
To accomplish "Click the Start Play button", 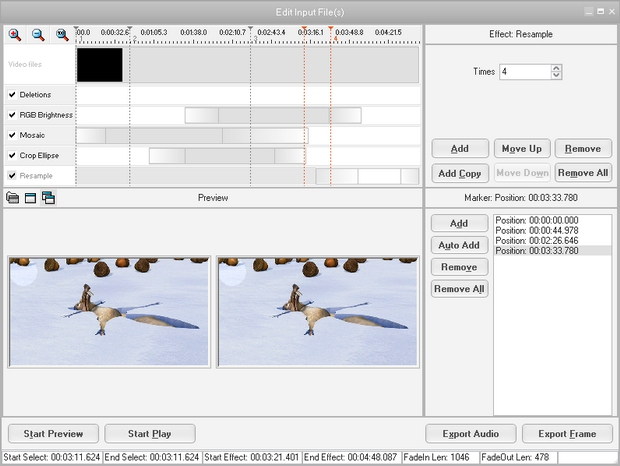I will [x=150, y=434].
